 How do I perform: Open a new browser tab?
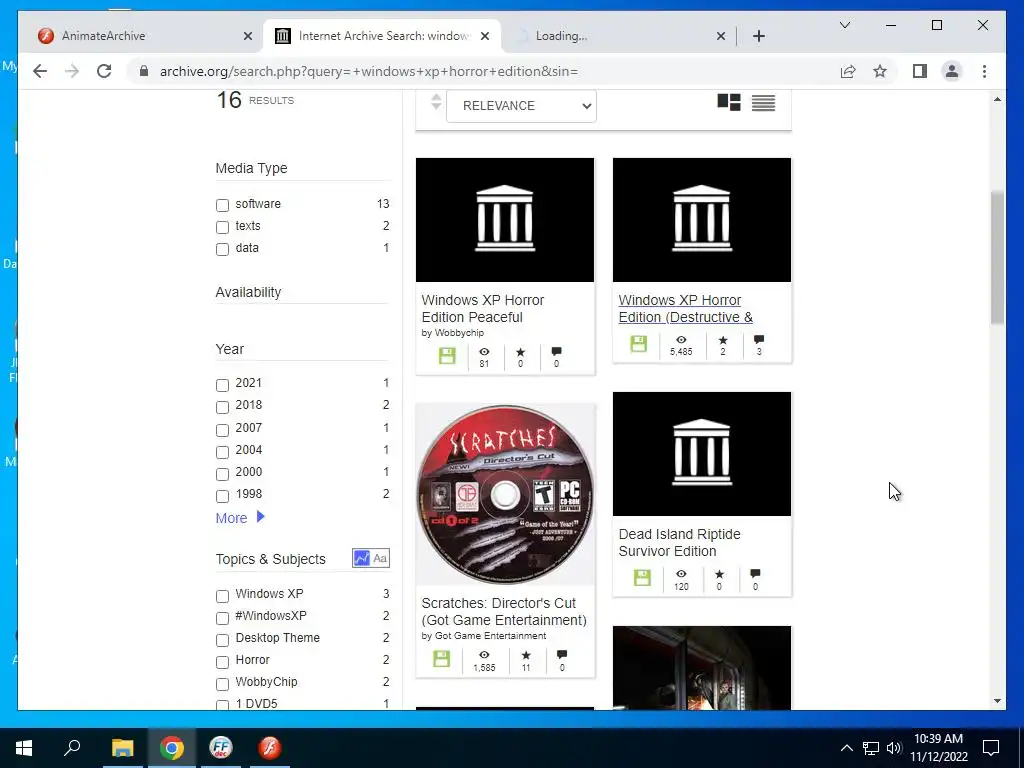(759, 36)
